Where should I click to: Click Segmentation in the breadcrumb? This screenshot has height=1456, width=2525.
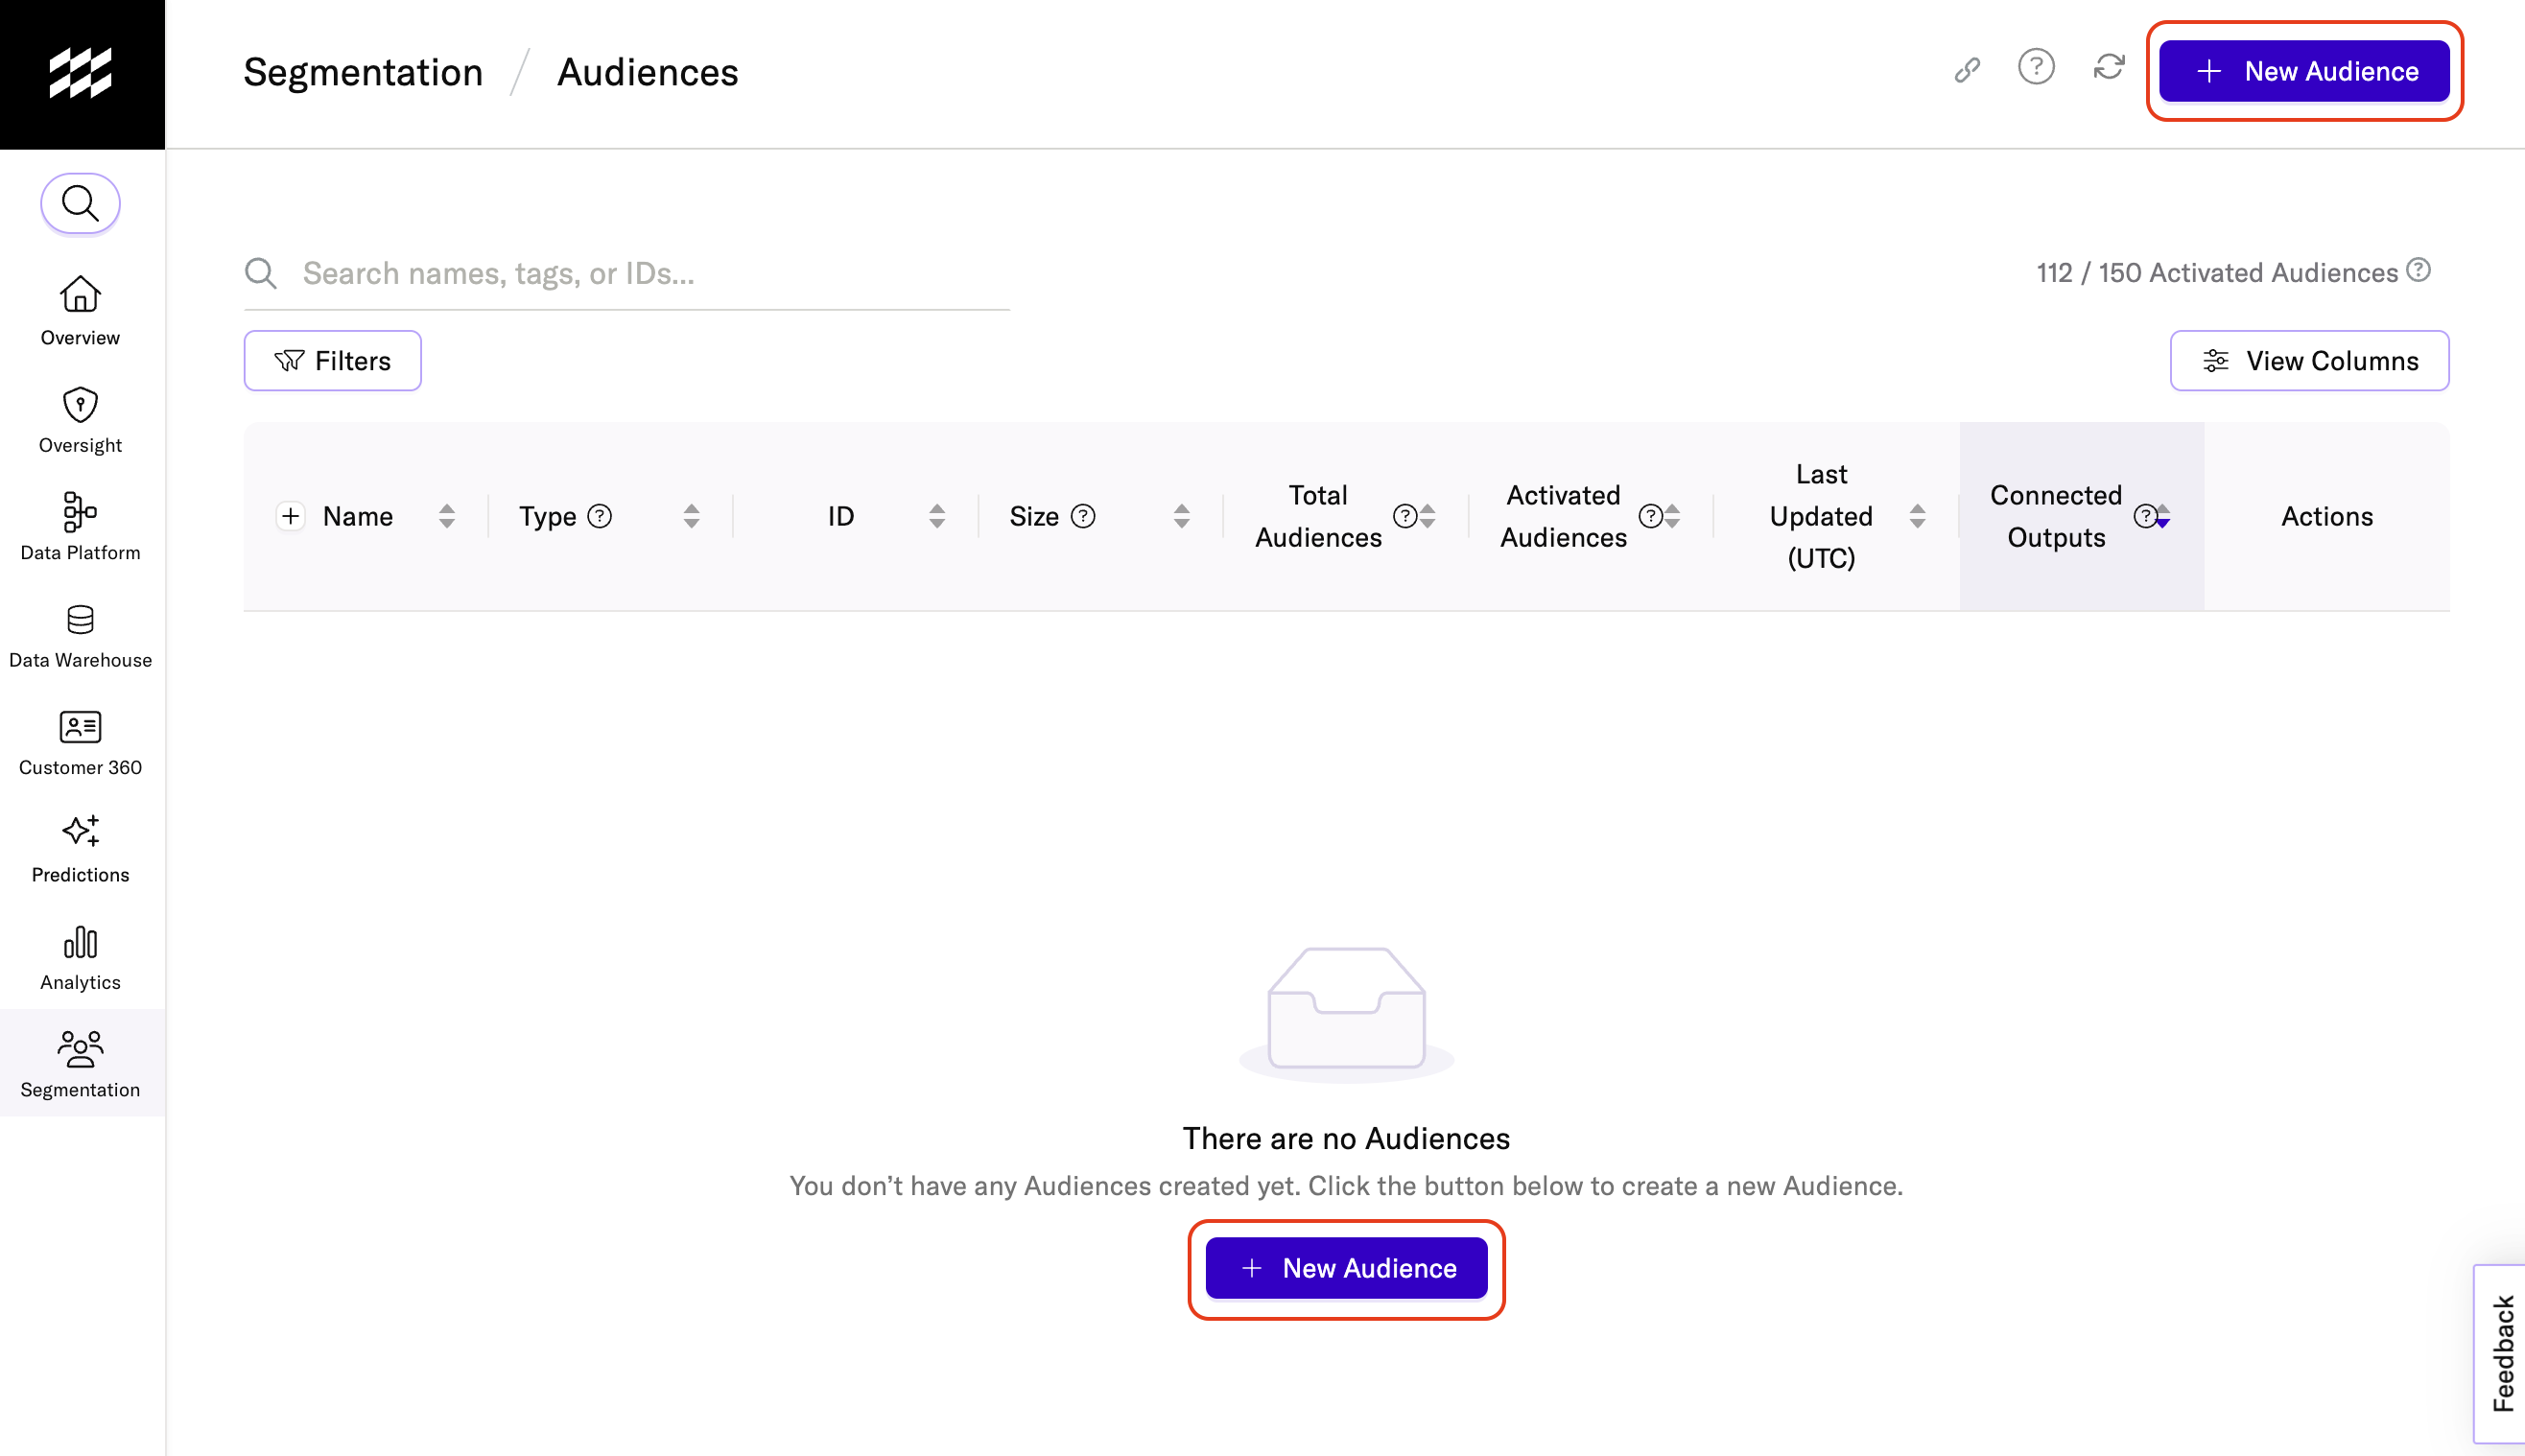(x=363, y=72)
